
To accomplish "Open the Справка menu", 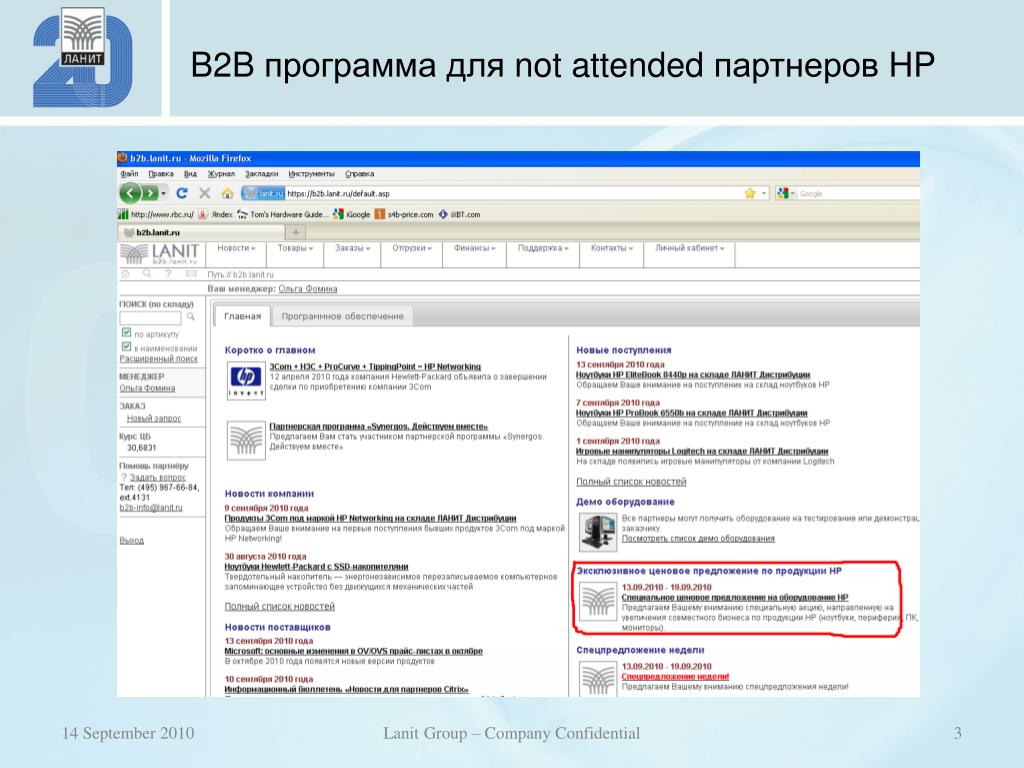I will [359, 174].
